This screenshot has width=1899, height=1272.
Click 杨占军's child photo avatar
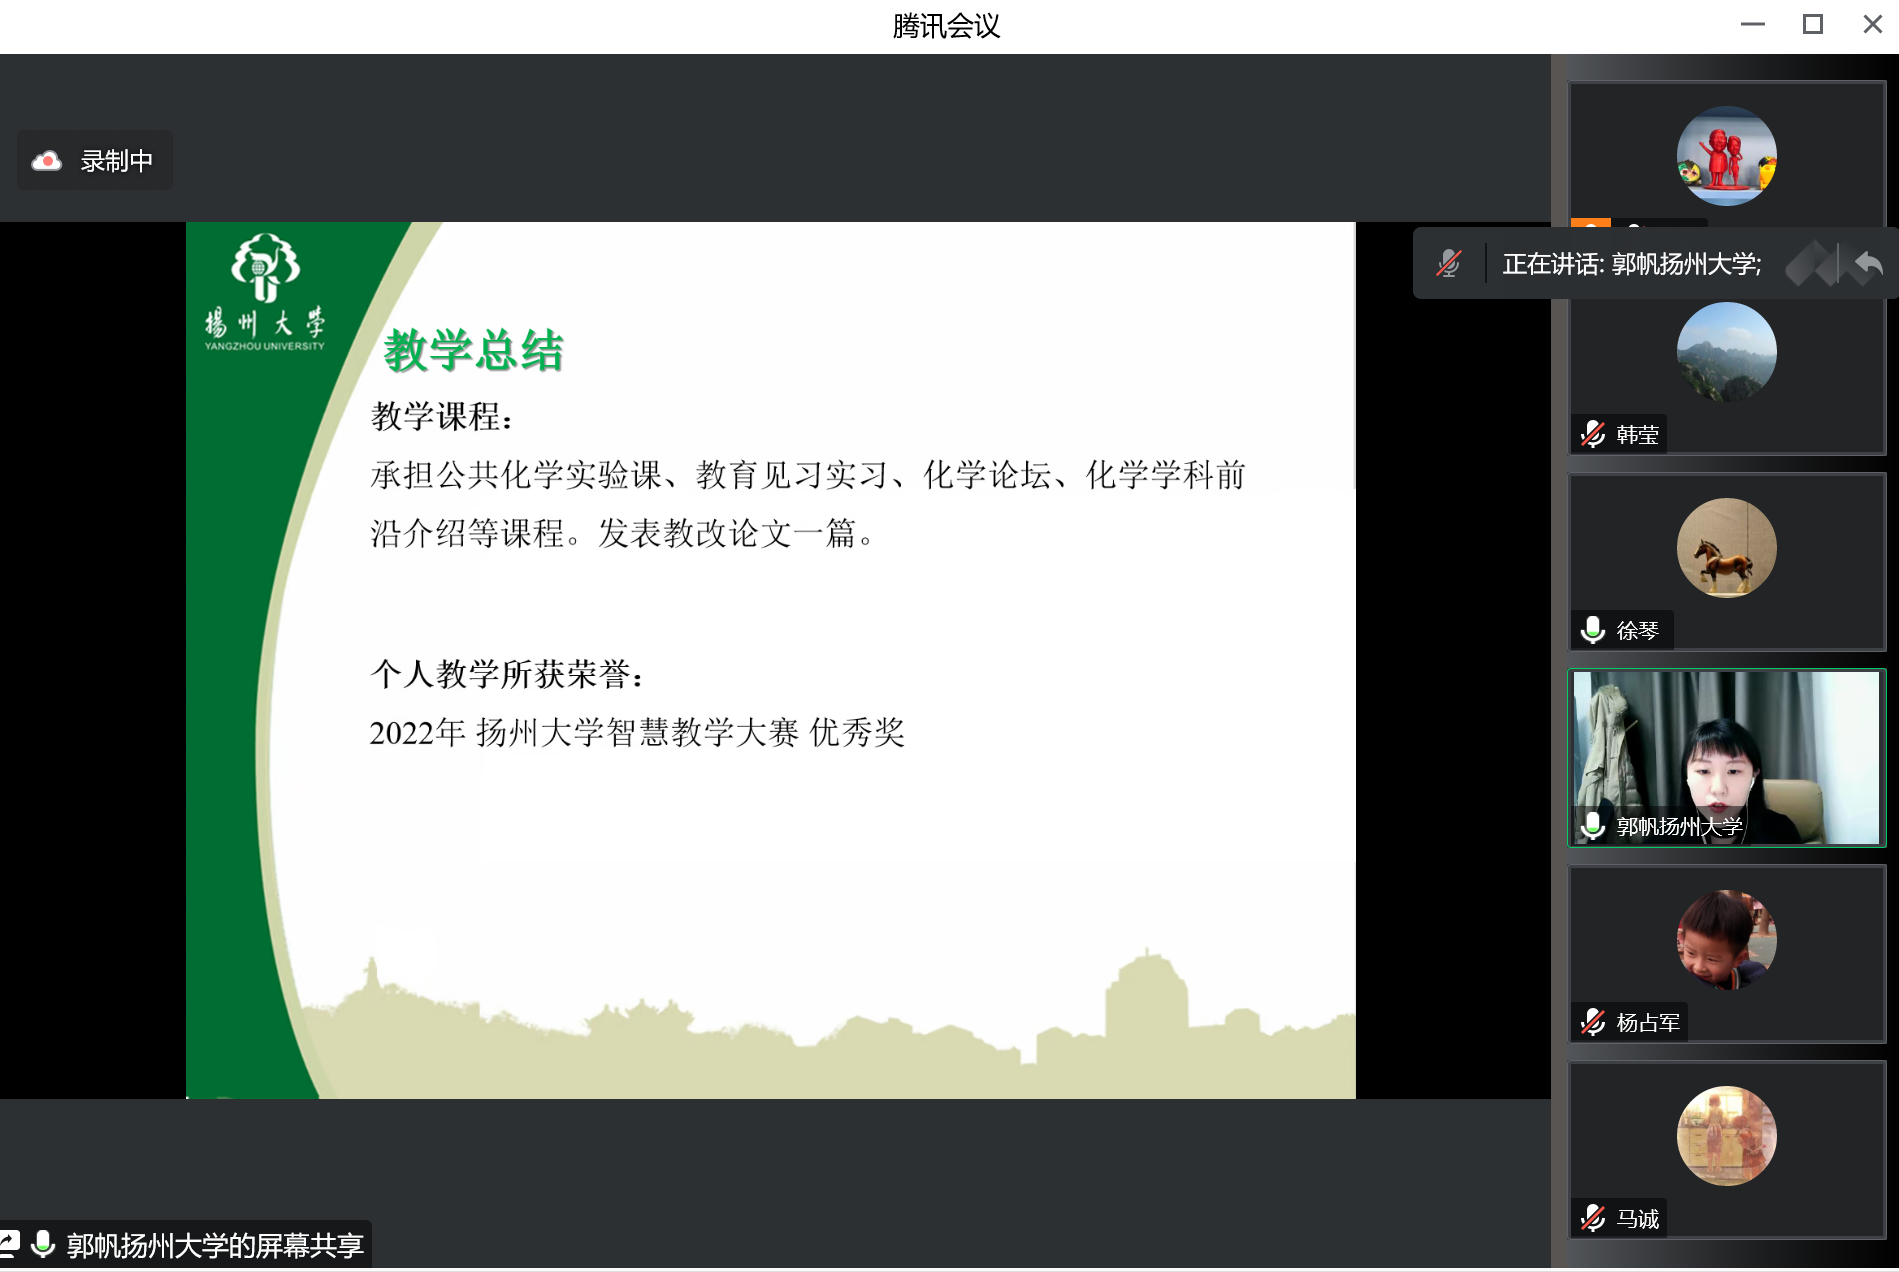pos(1726,940)
